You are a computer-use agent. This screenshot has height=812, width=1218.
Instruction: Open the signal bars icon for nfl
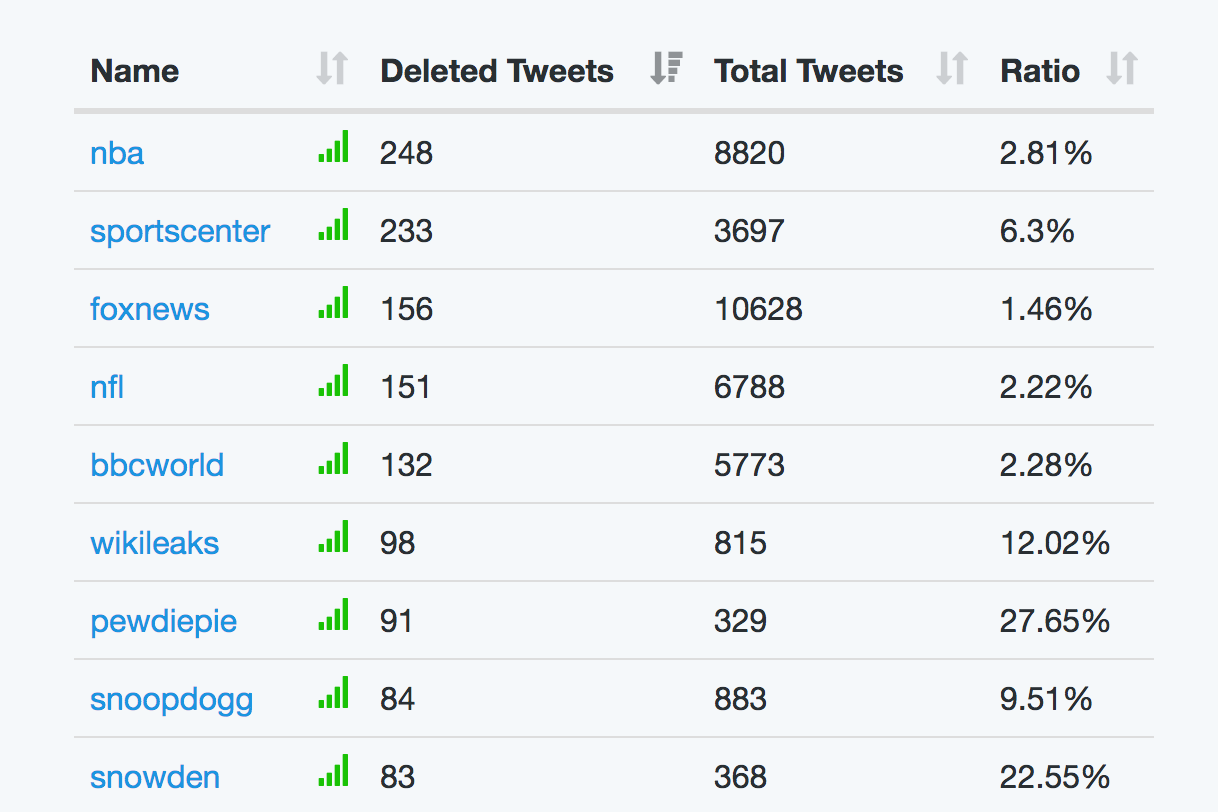[x=333, y=380]
